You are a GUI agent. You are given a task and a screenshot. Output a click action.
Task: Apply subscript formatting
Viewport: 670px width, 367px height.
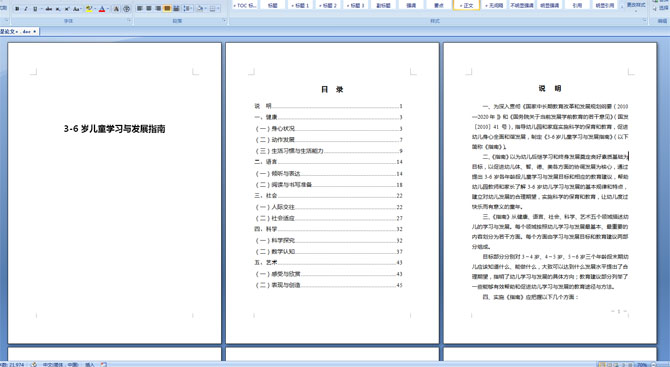(x=58, y=9)
